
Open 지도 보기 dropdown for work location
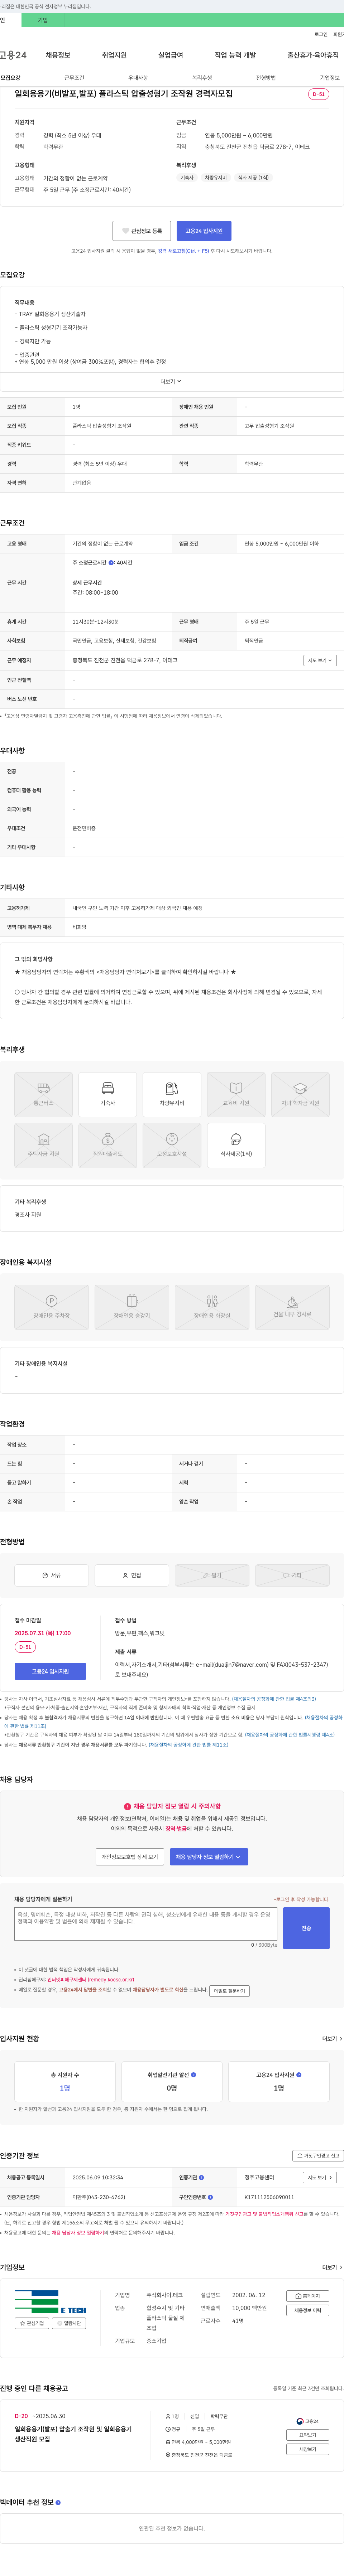coord(320,660)
